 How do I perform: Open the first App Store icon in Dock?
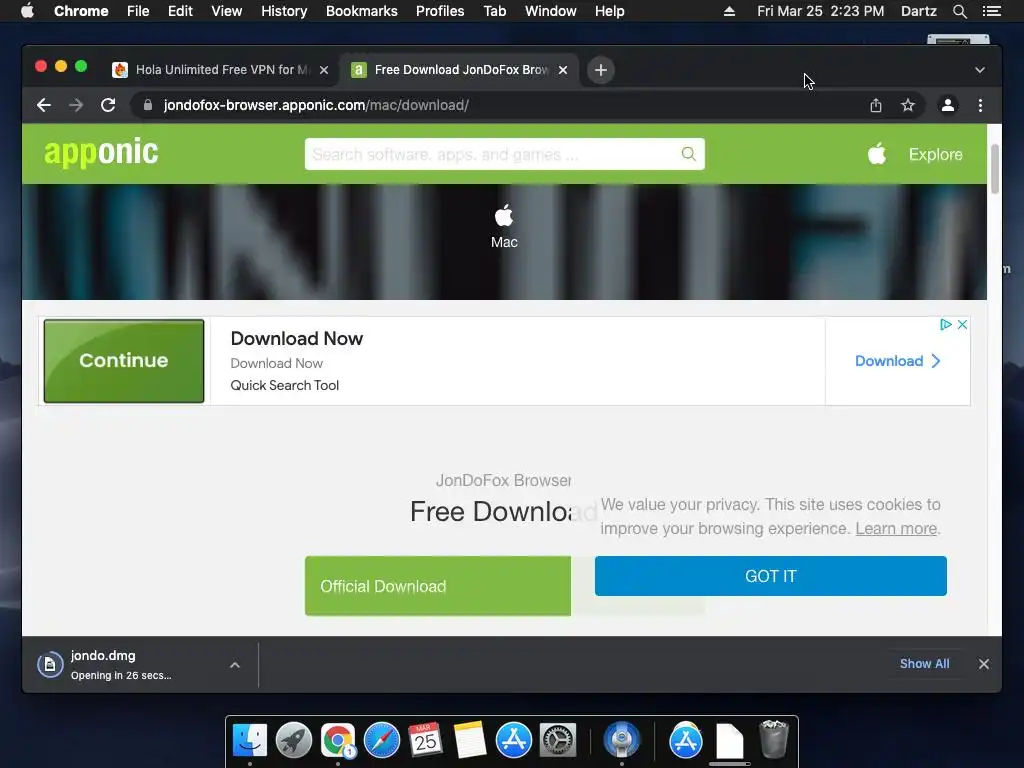click(x=513, y=740)
